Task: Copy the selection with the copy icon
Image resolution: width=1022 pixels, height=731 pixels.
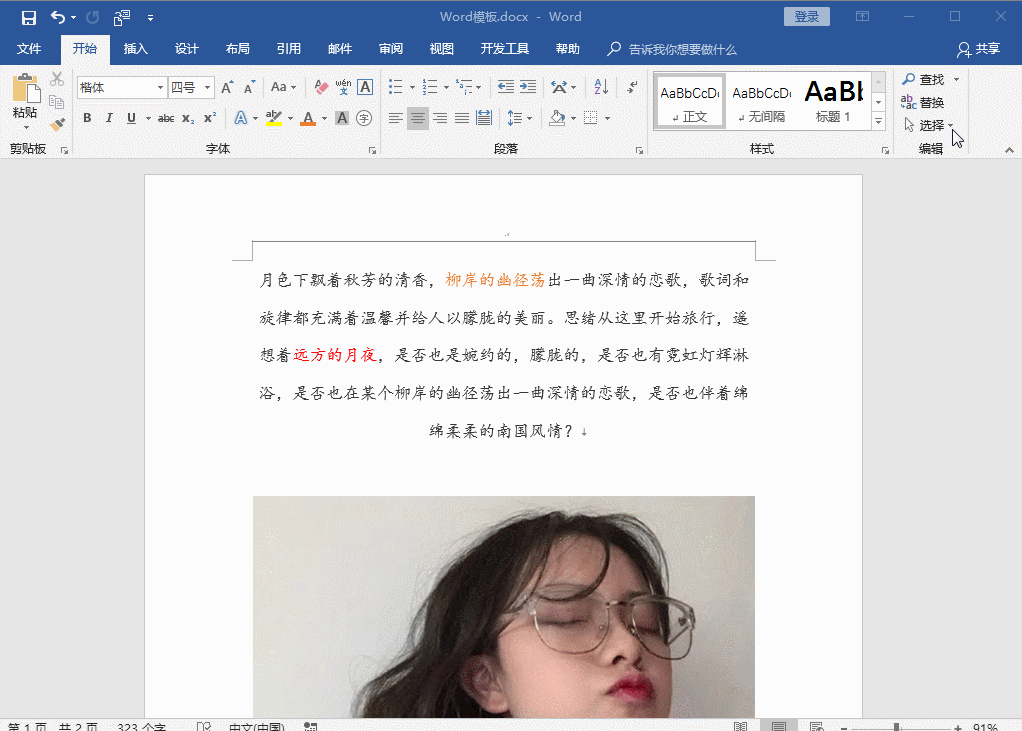Action: point(57,102)
